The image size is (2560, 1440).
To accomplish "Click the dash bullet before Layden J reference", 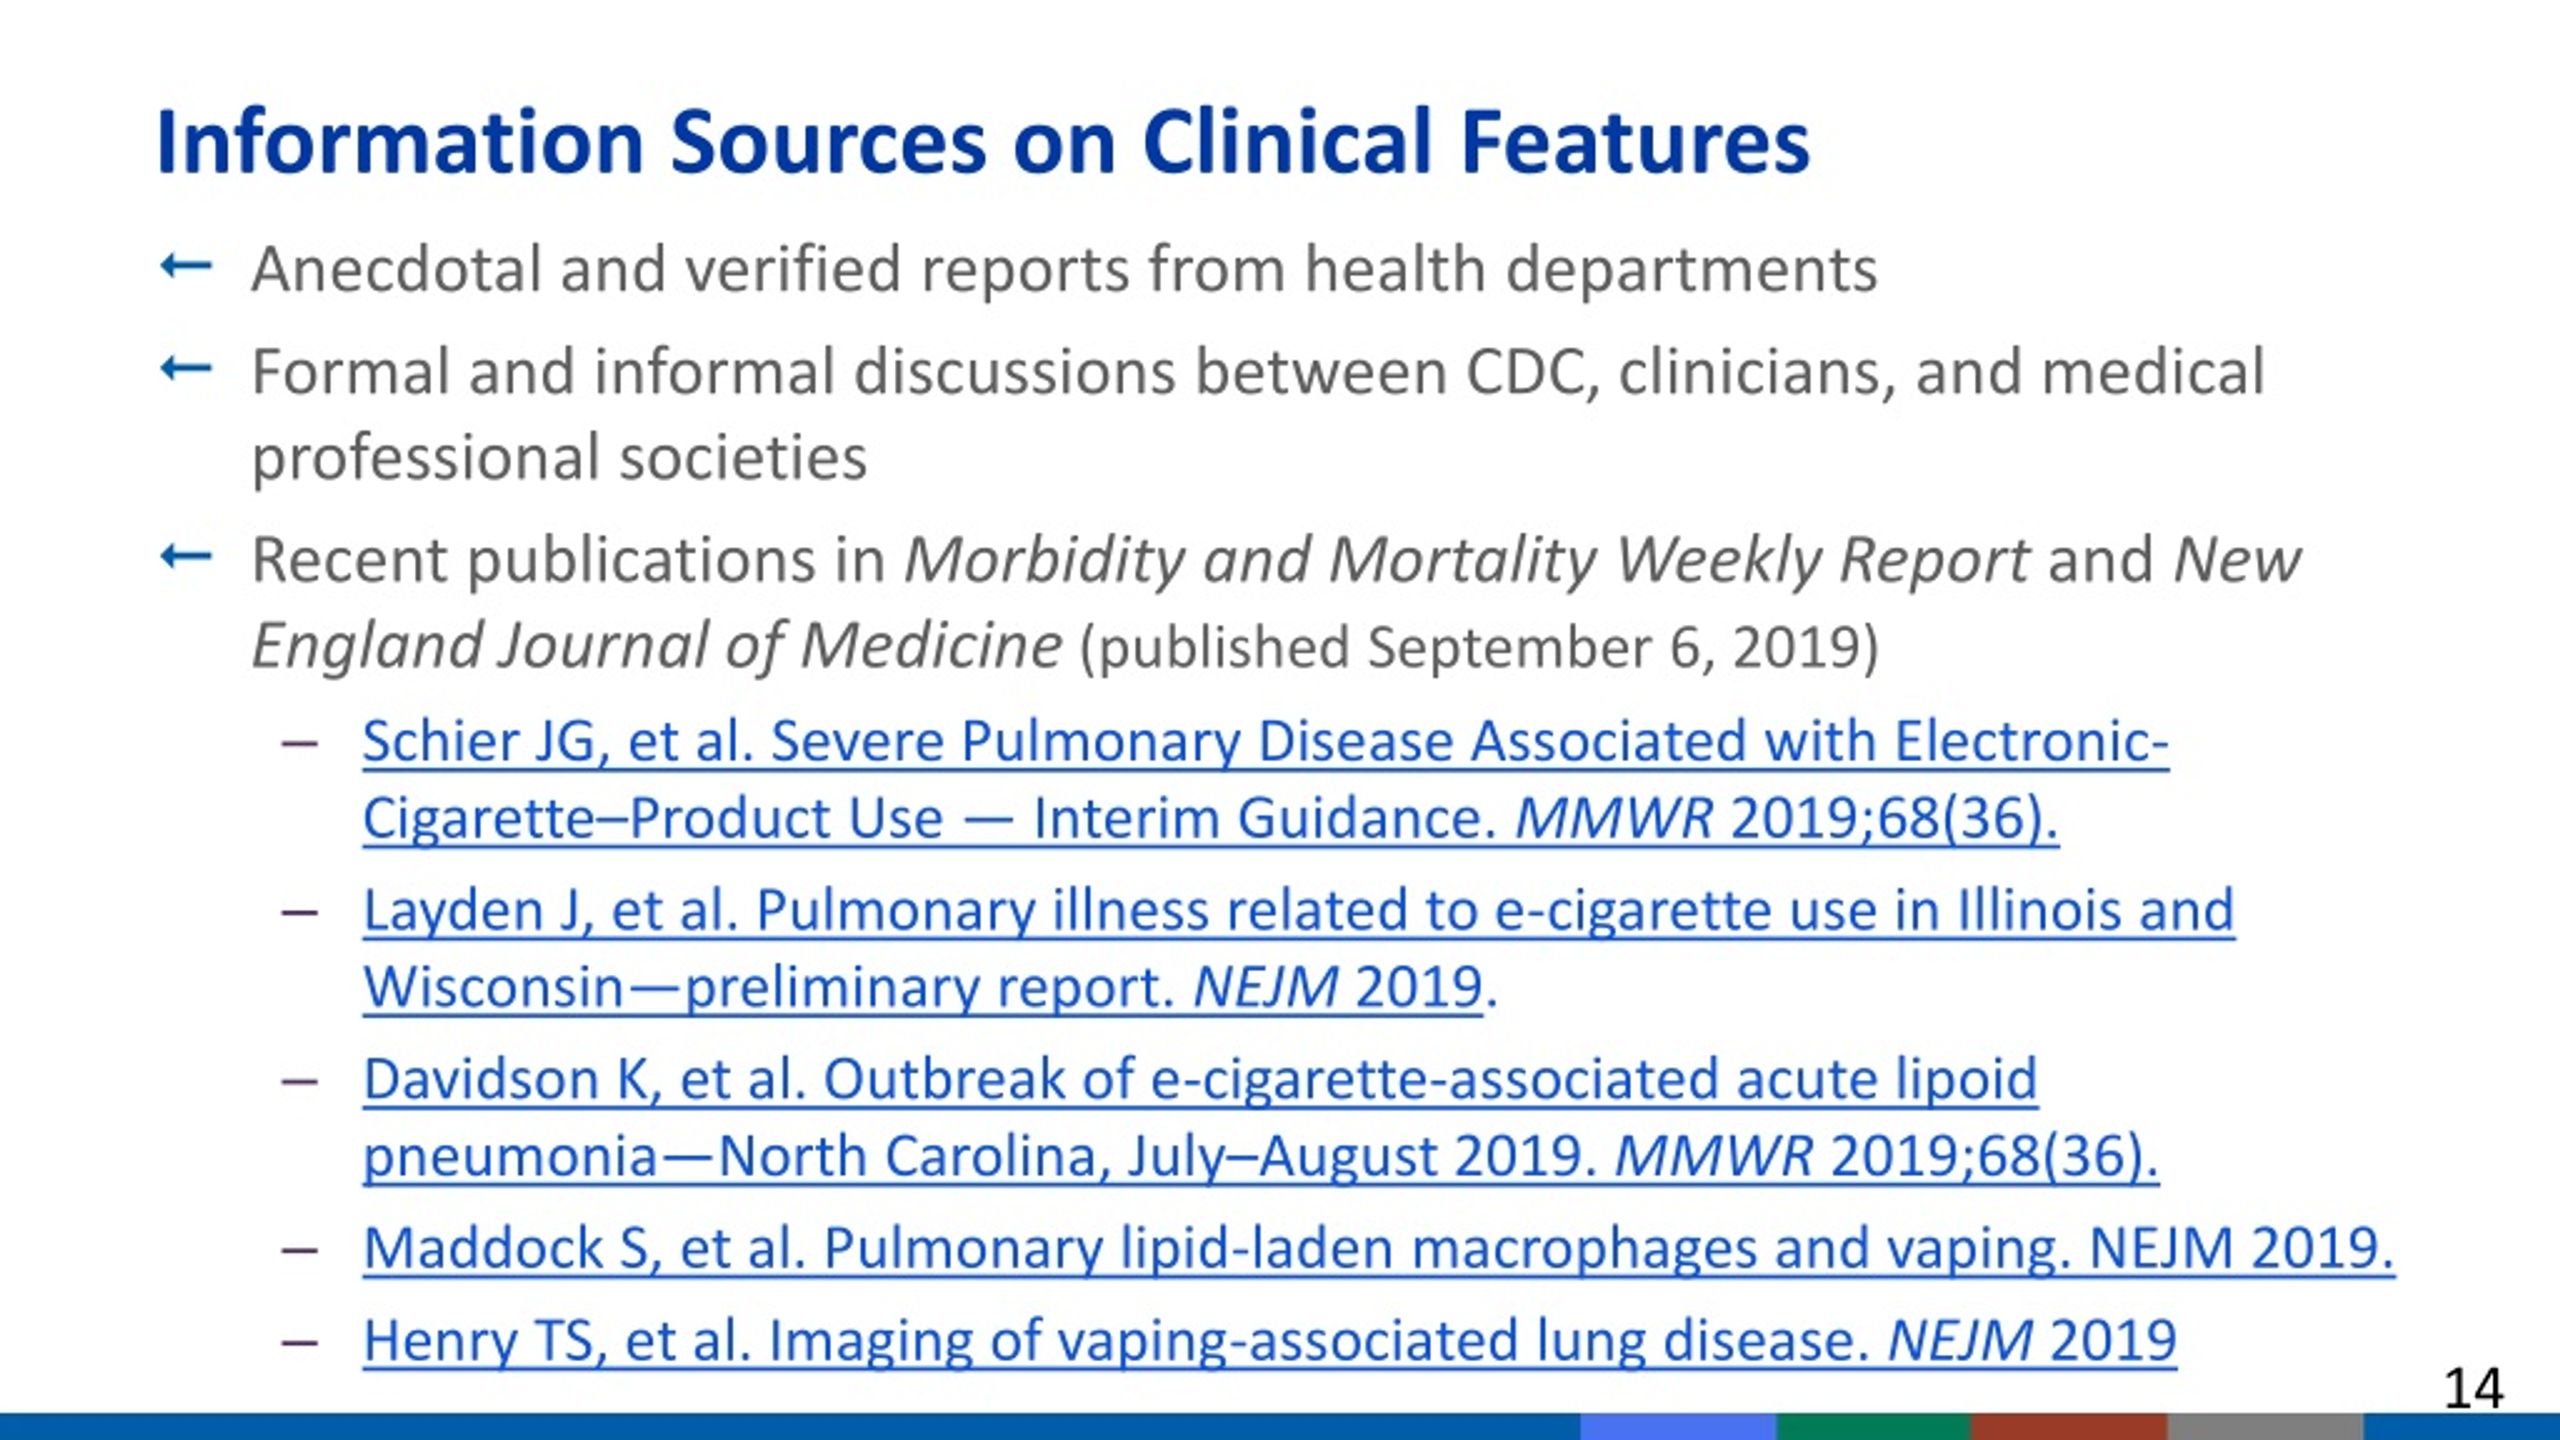I will coord(300,912).
